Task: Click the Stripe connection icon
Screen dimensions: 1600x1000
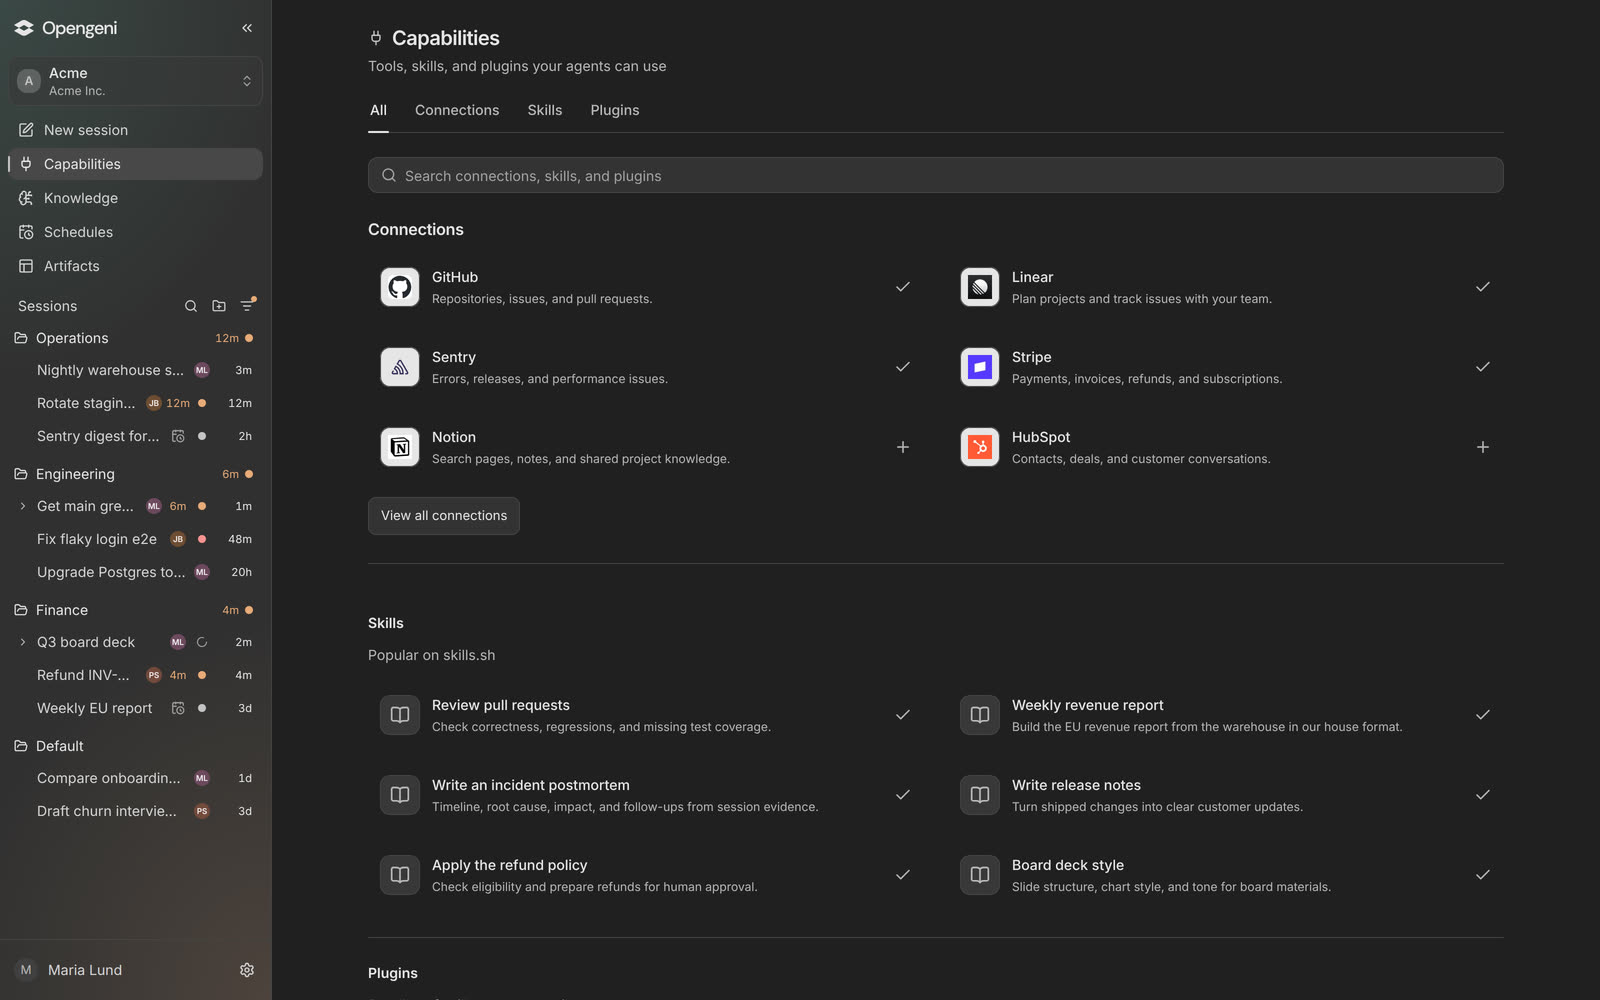Action: (x=980, y=367)
